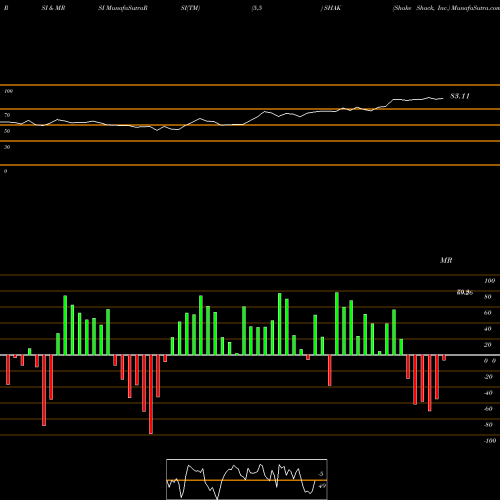
Task: Click the RSI axis label 50
Action: click(x=7, y=131)
